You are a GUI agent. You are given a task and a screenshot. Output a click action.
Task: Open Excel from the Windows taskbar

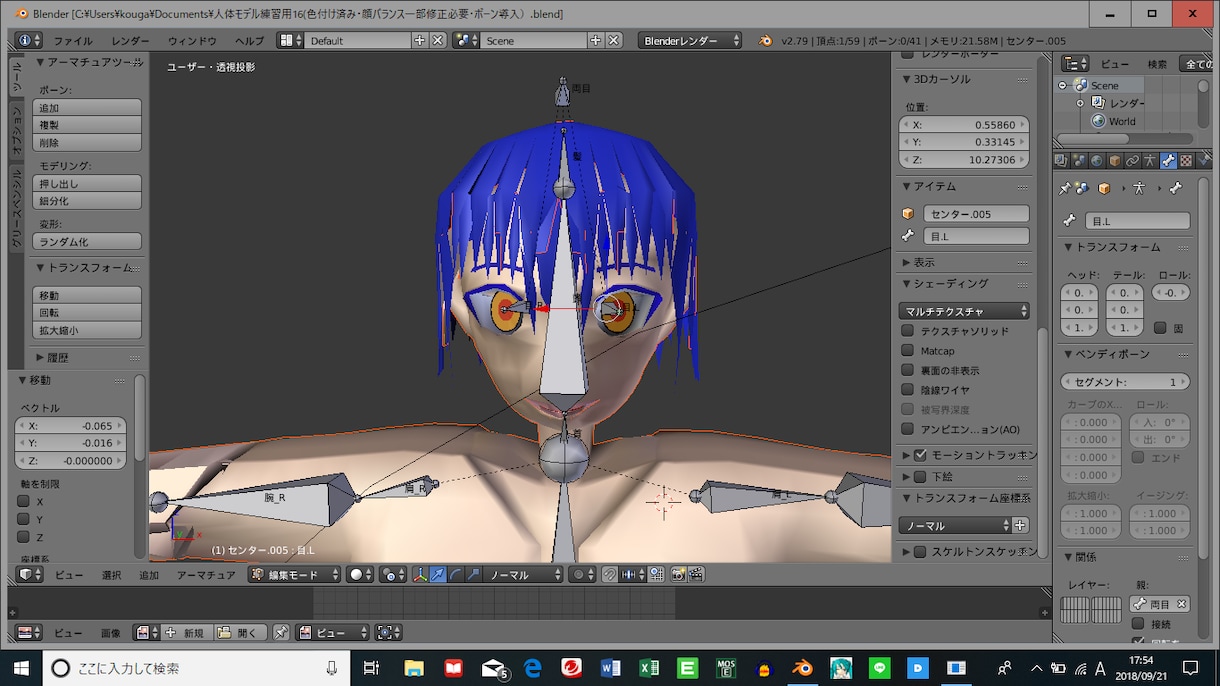click(x=648, y=668)
